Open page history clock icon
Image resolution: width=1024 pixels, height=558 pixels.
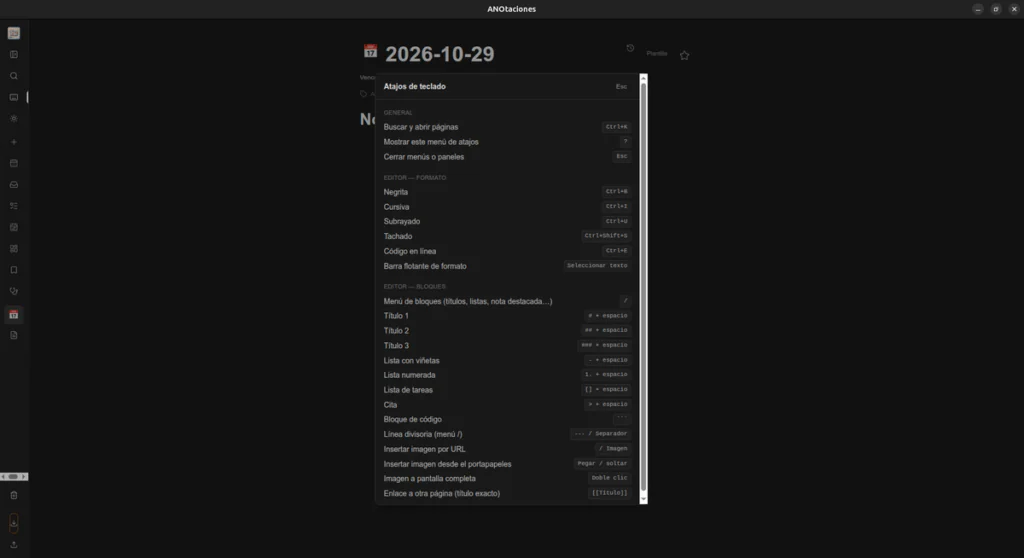(x=630, y=48)
